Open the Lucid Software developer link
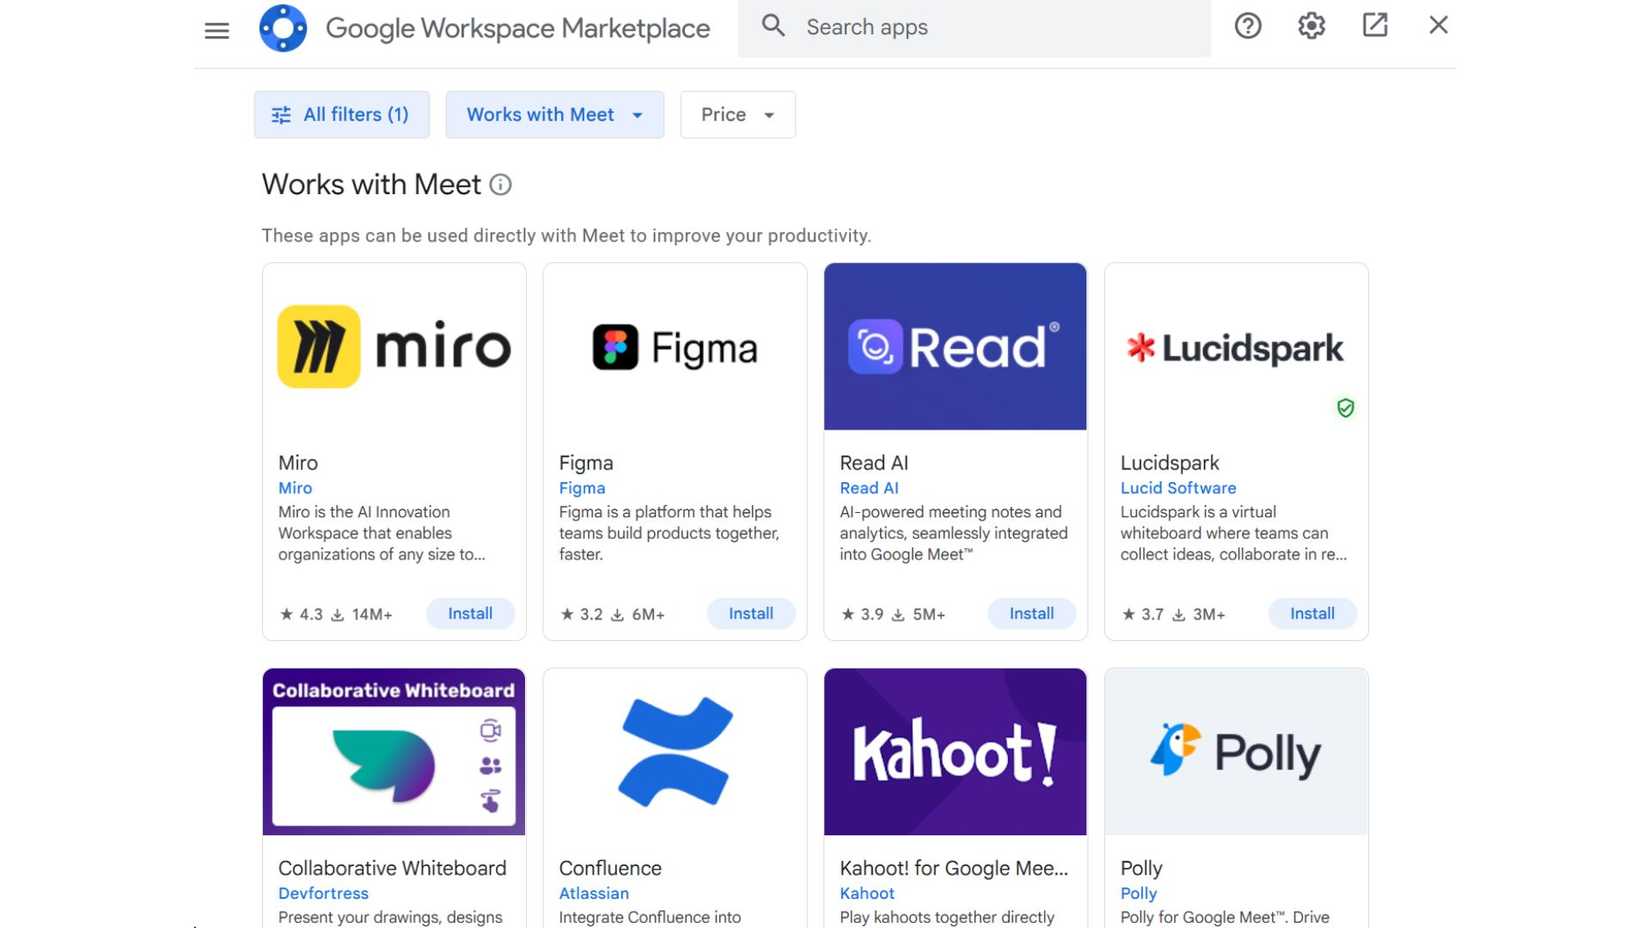The height and width of the screenshot is (928, 1650). [1178, 488]
